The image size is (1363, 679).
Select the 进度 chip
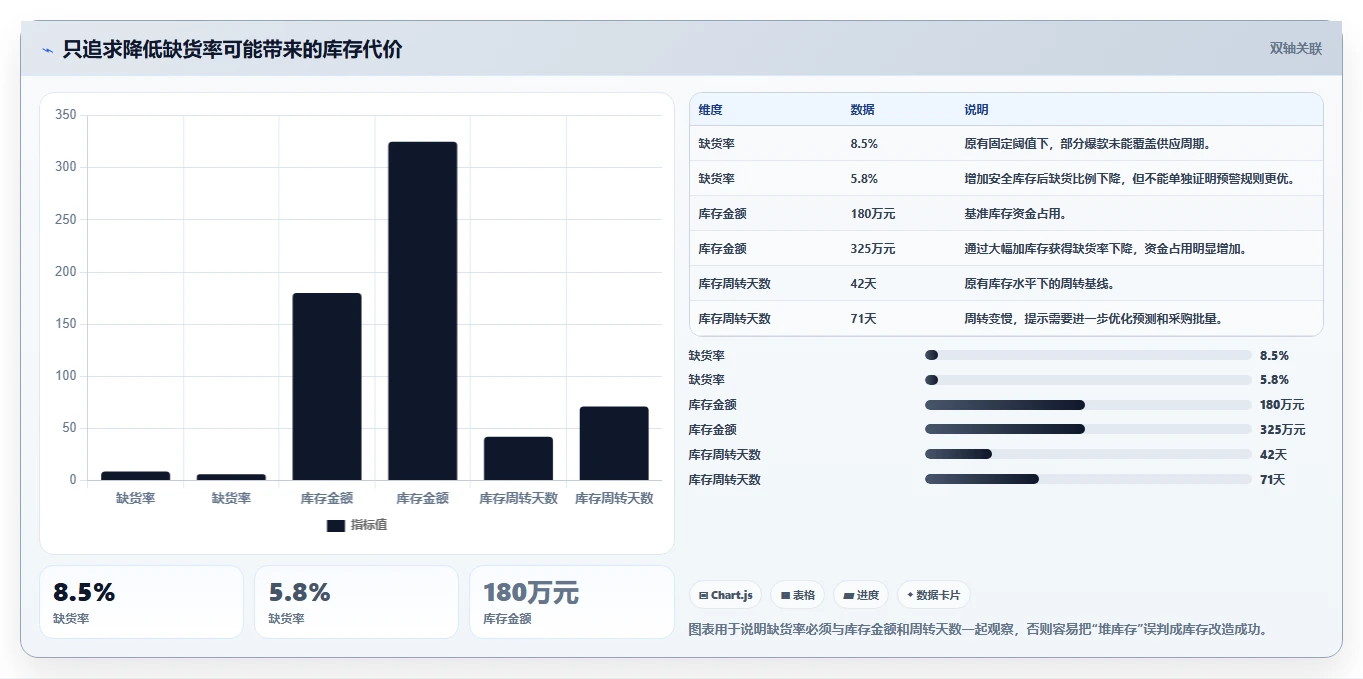[861, 595]
